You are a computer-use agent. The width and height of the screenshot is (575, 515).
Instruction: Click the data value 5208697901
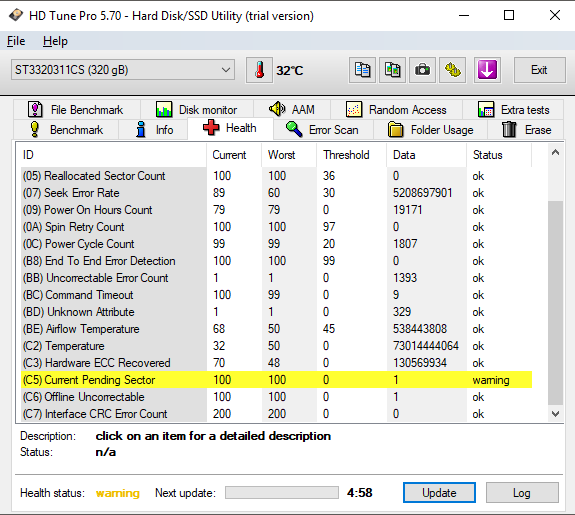[422, 193]
